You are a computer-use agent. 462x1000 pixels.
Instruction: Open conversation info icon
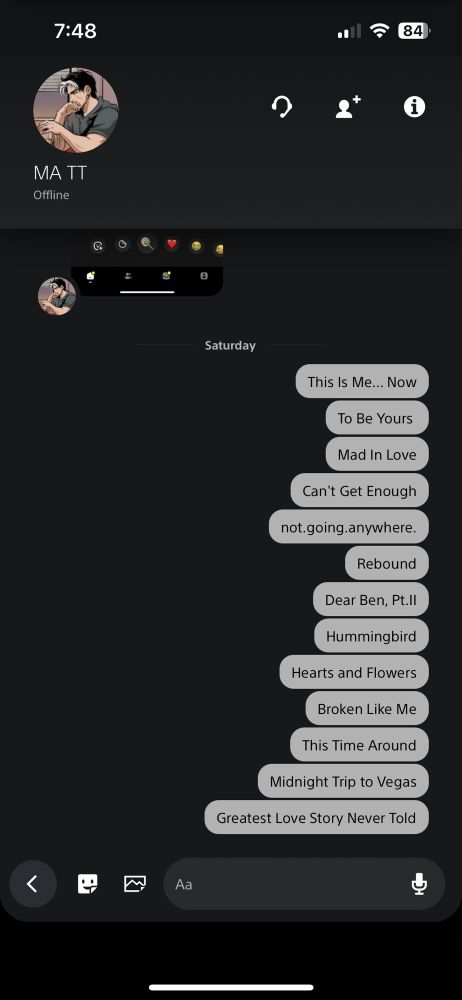coord(414,107)
